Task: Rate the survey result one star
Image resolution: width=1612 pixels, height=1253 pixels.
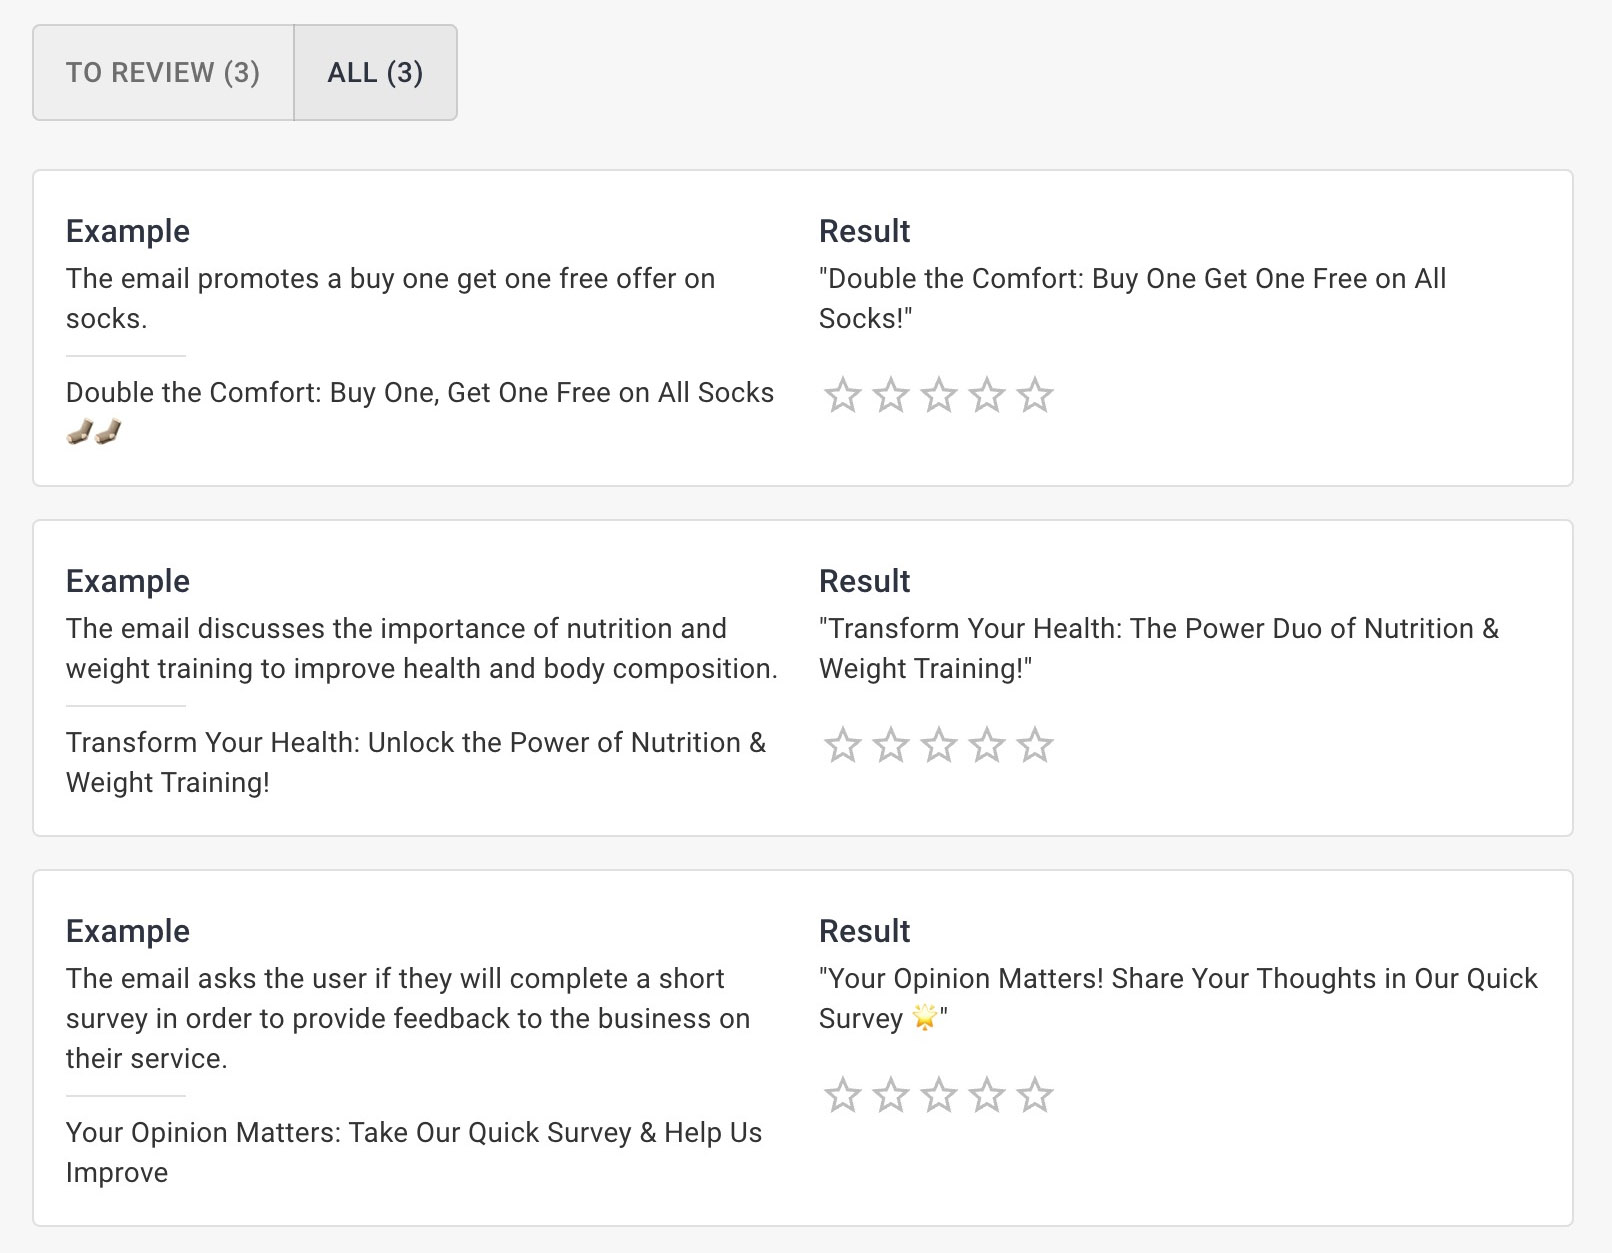Action: click(842, 1096)
